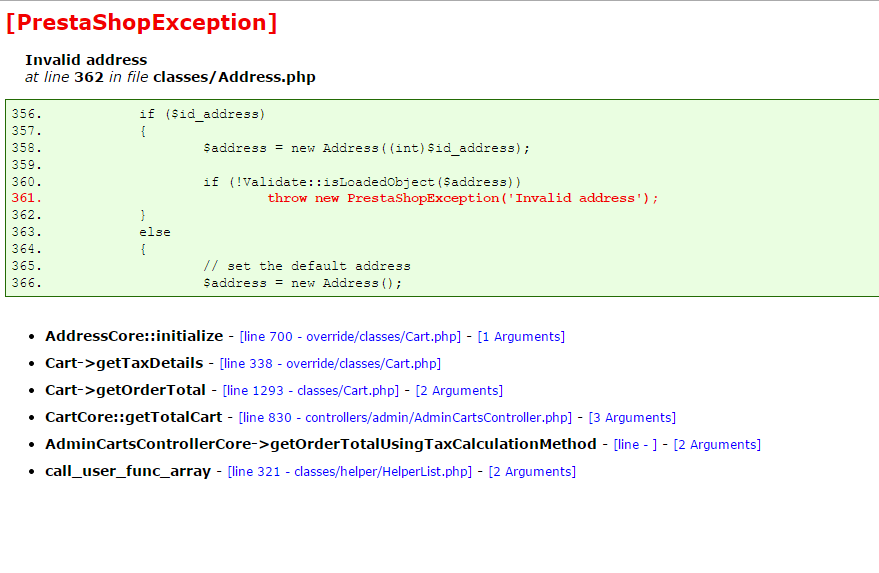Click the empty [line - ] link

[635, 445]
